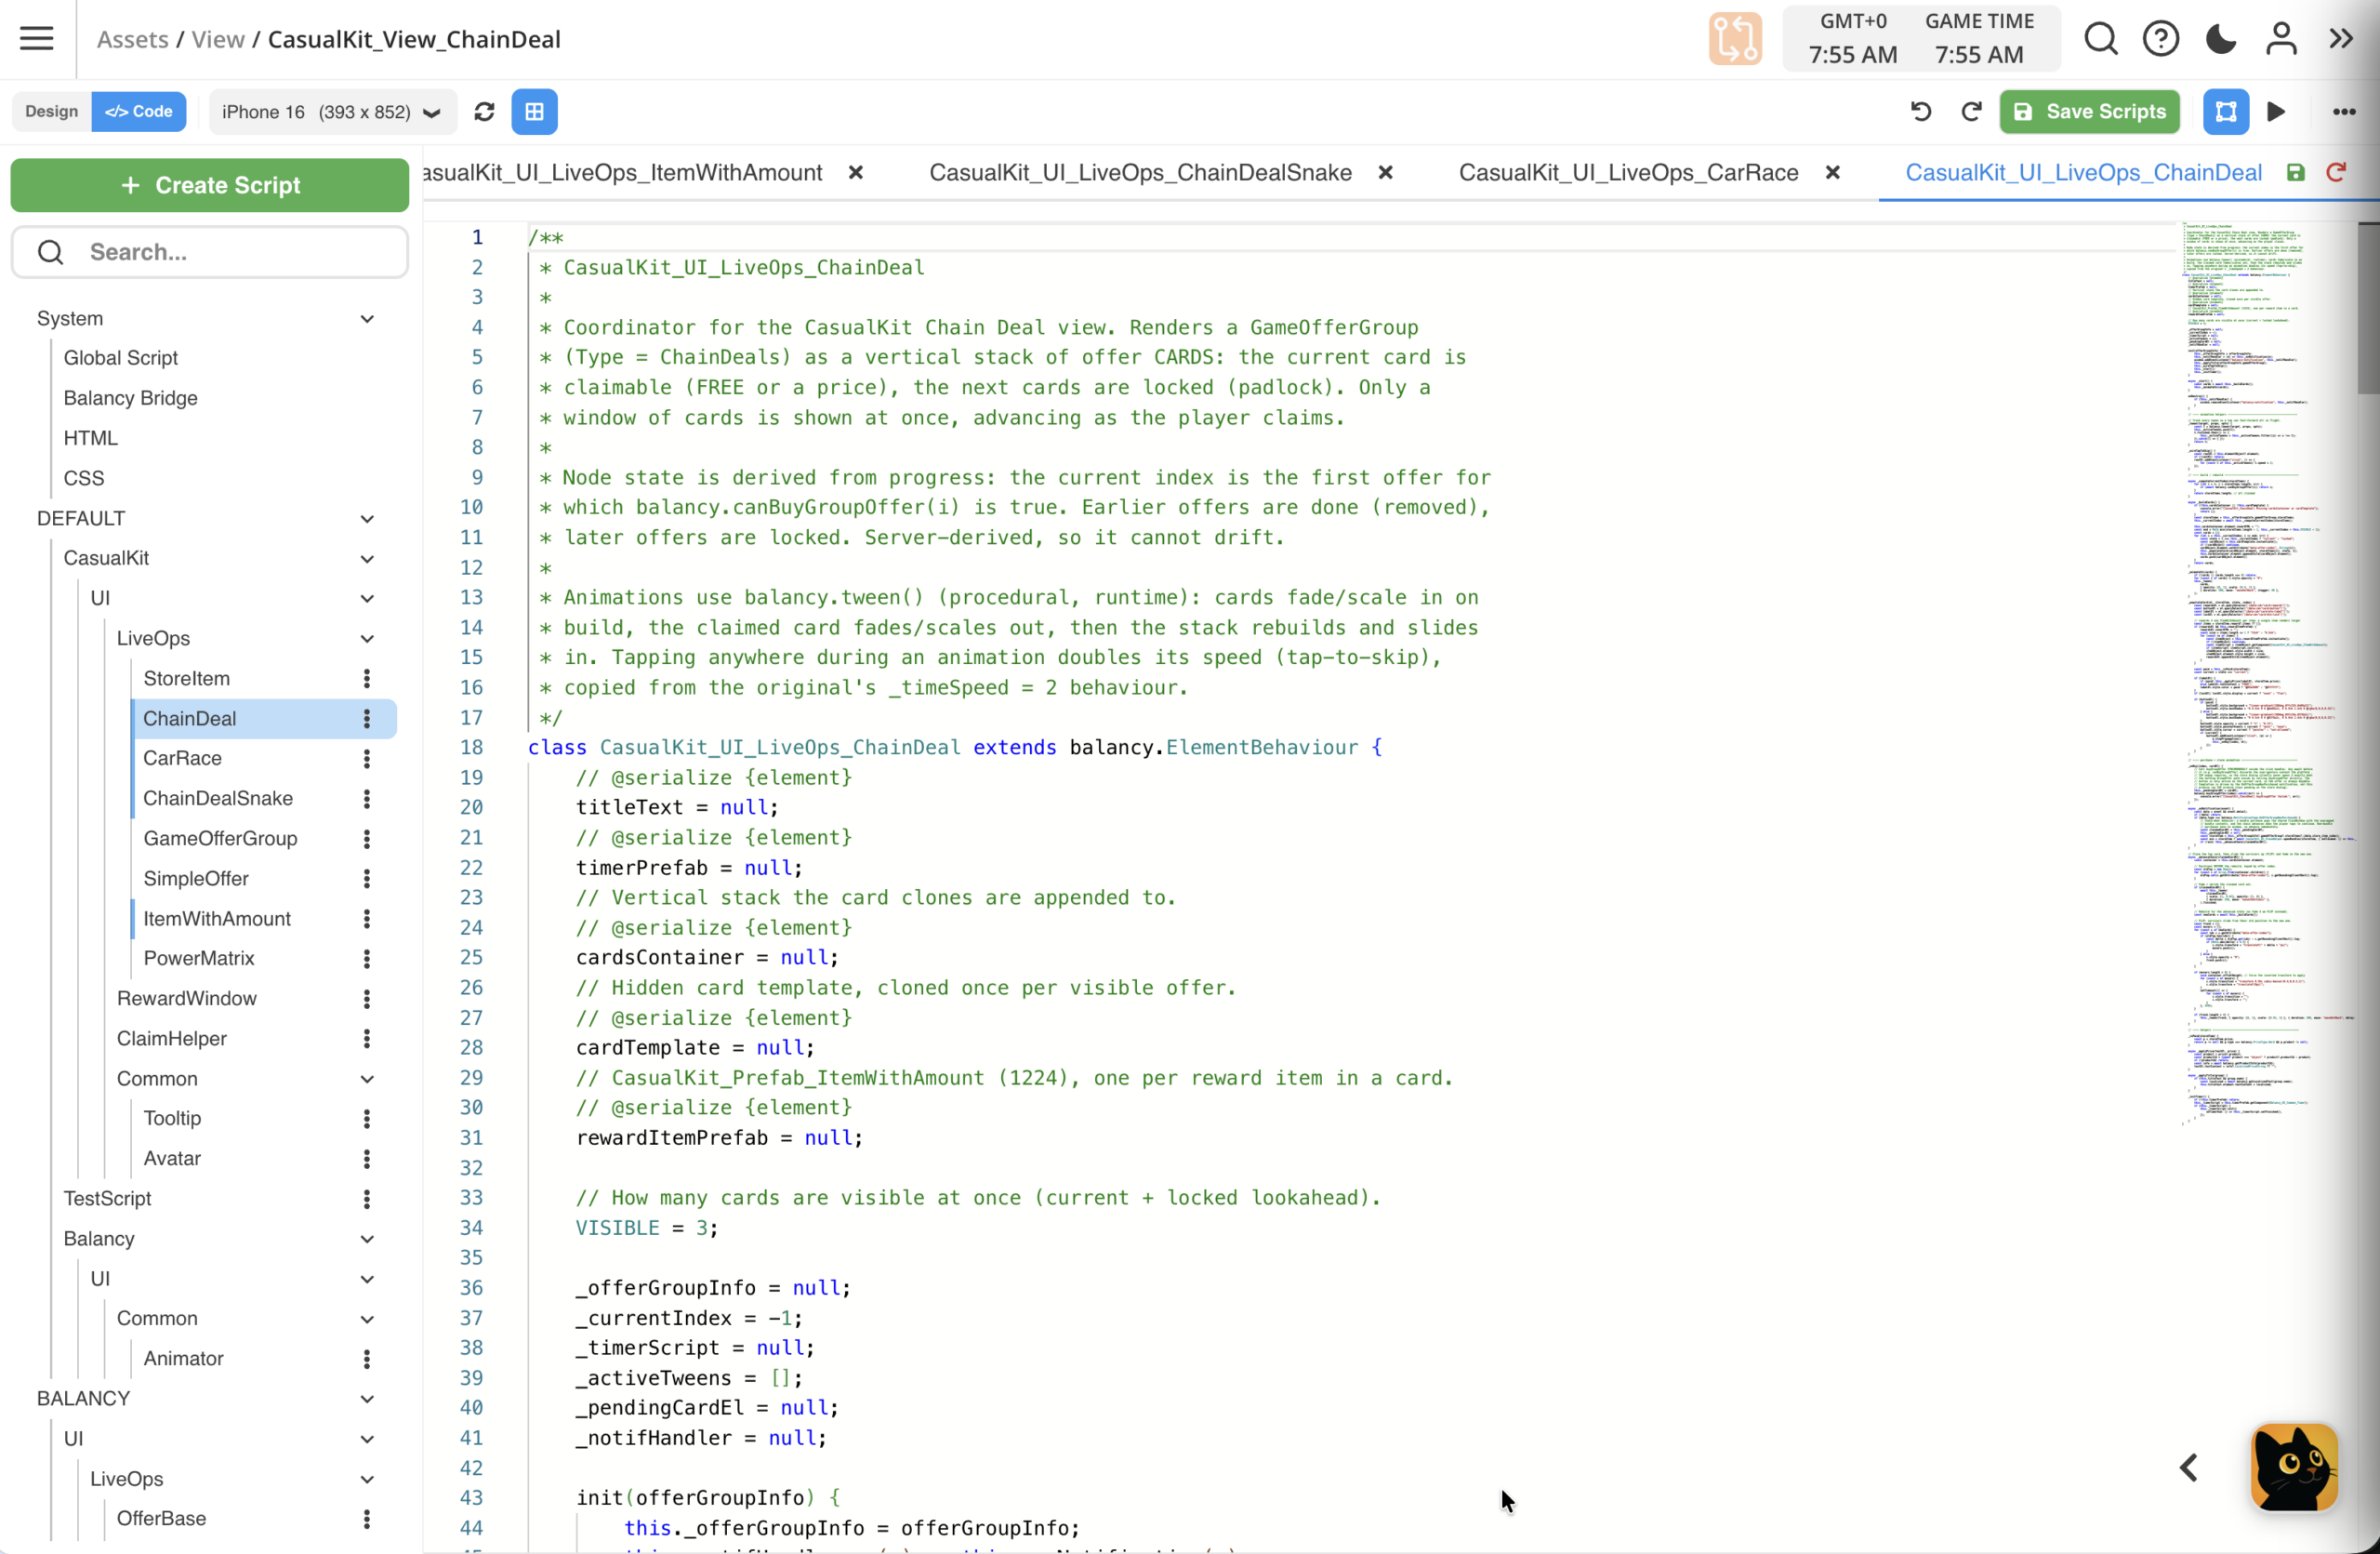Open Balancy Bridge in tree
The height and width of the screenshot is (1554, 2380).
[x=131, y=398]
